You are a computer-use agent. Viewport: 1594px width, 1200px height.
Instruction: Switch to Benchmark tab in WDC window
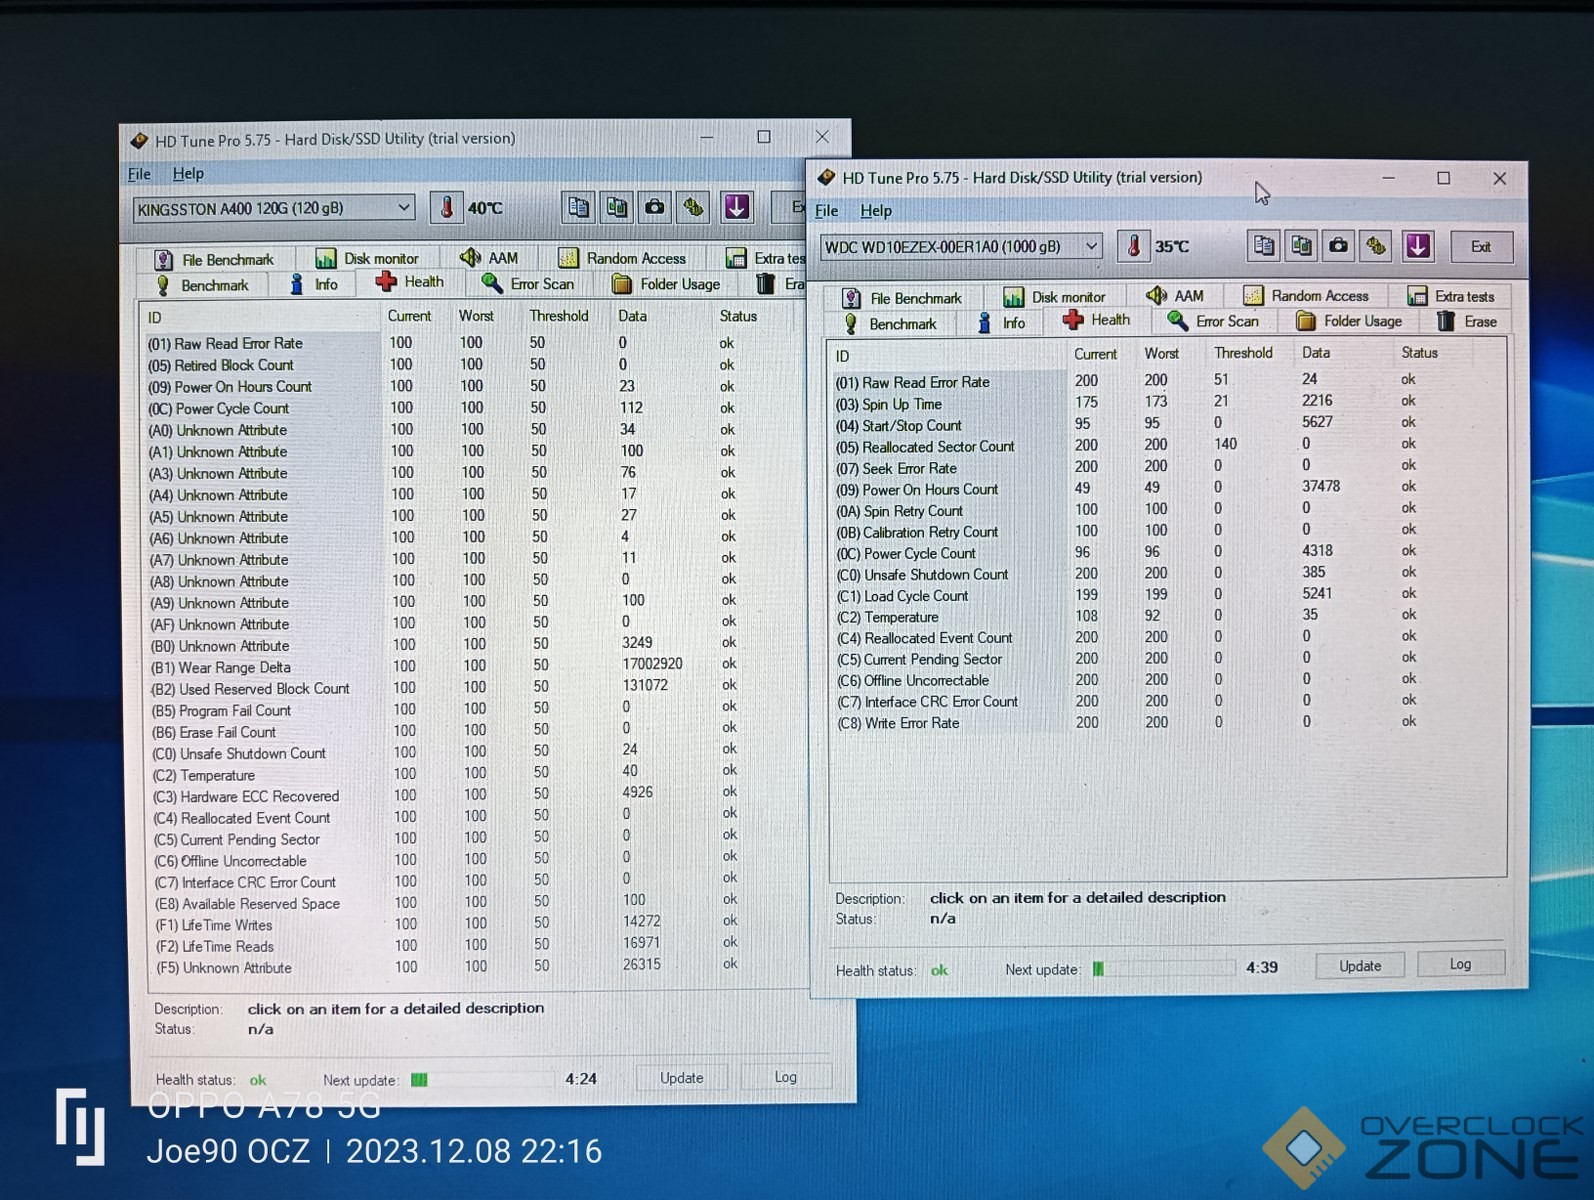click(889, 324)
